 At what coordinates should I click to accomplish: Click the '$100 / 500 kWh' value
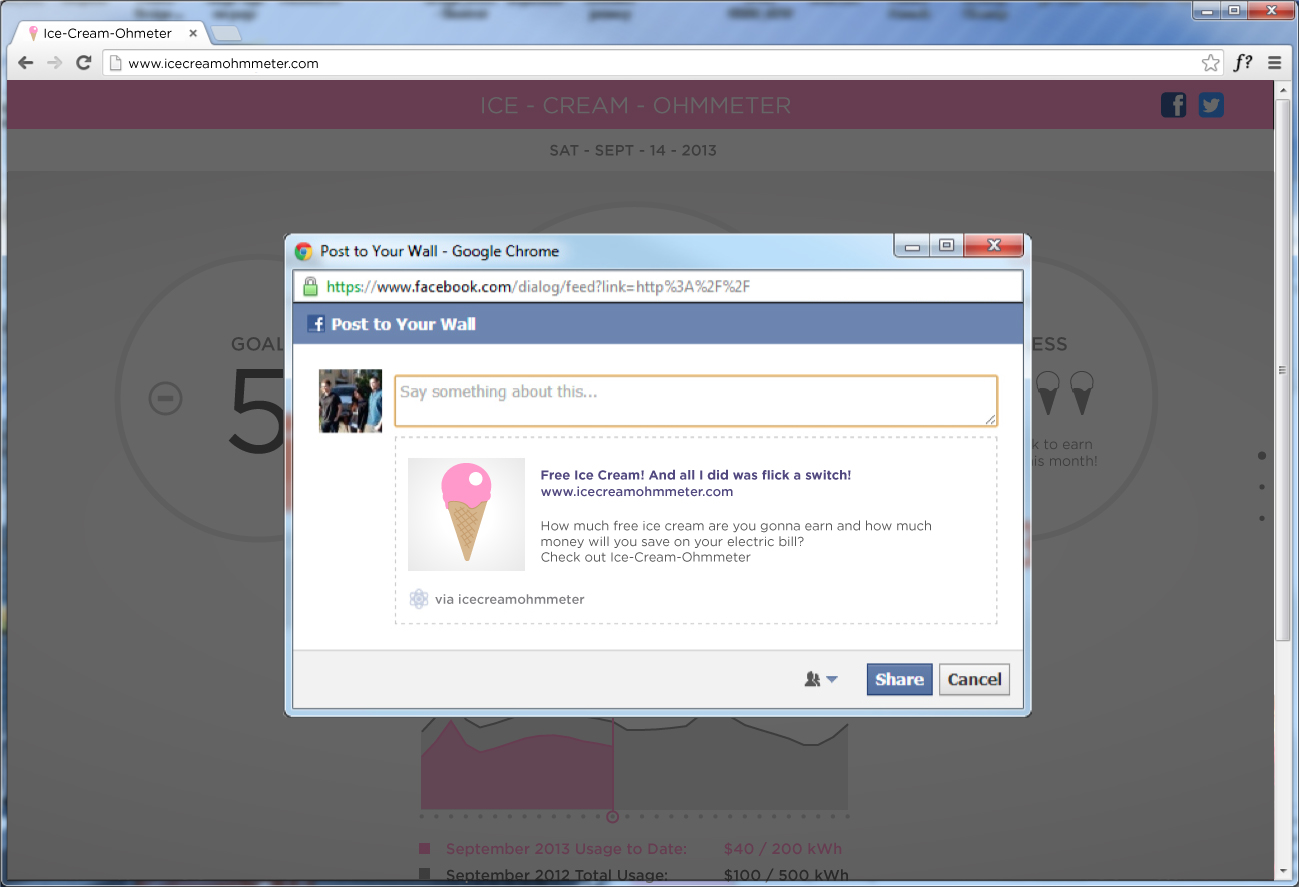pos(786,875)
